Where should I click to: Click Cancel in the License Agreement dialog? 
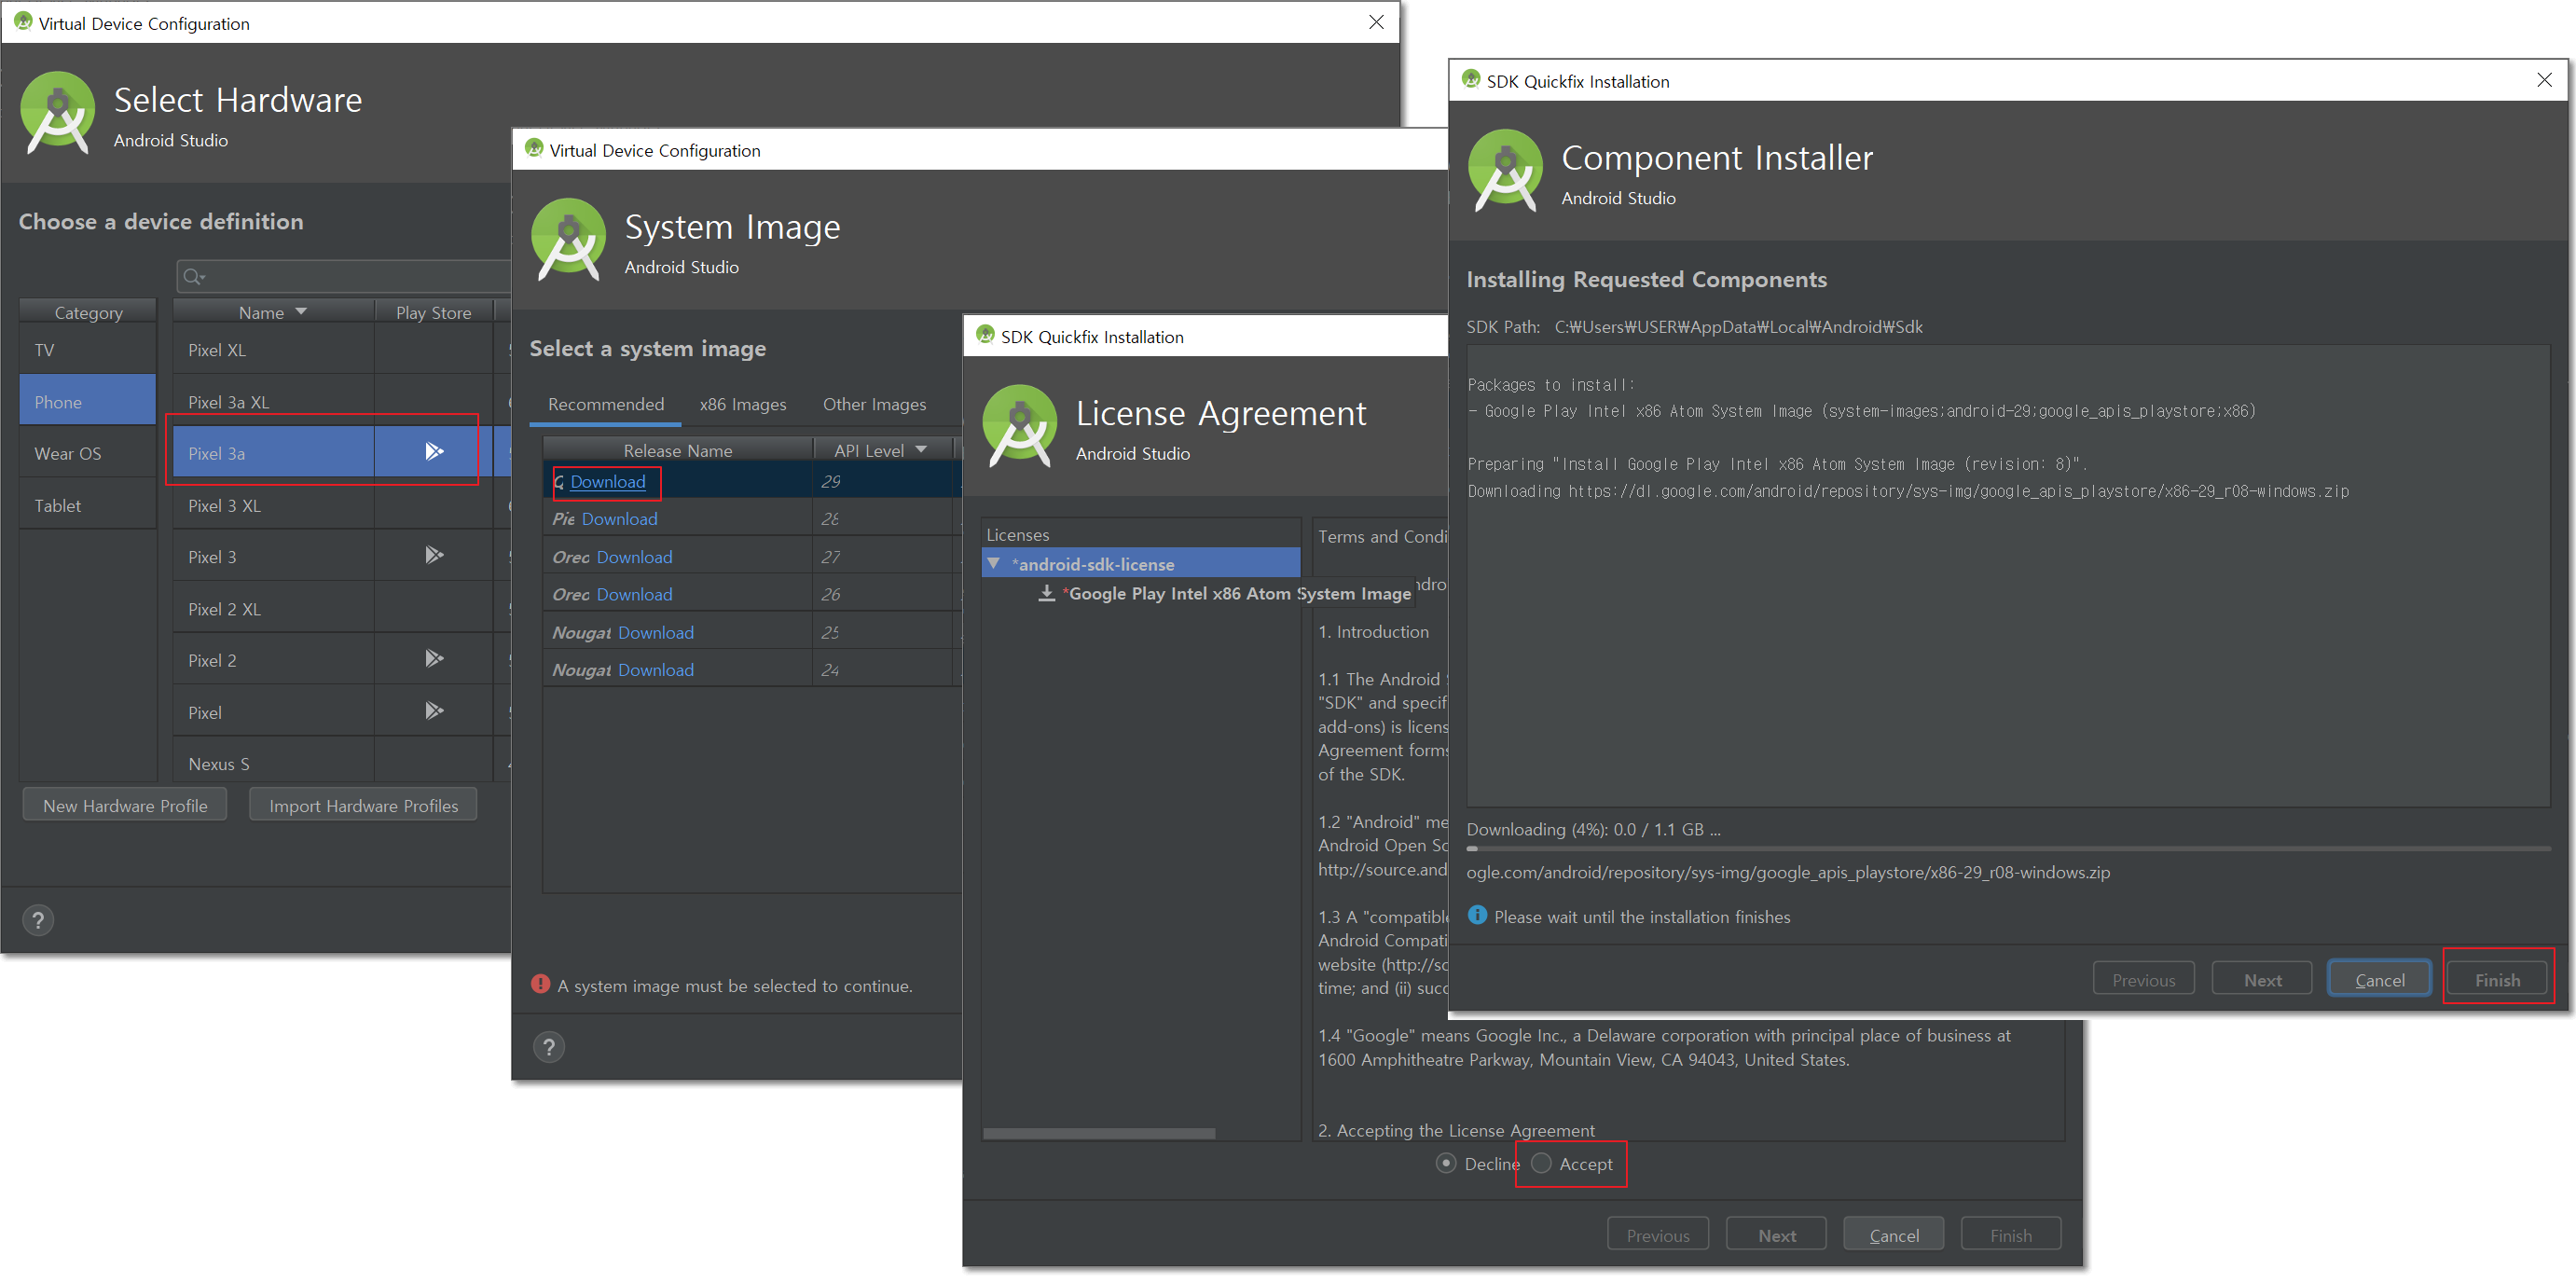point(1894,1235)
